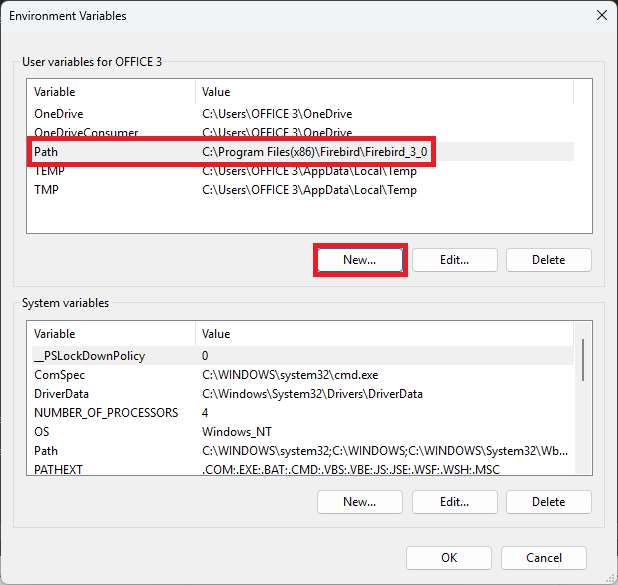Click New under User variables
The height and width of the screenshot is (585, 618).
[x=359, y=260]
